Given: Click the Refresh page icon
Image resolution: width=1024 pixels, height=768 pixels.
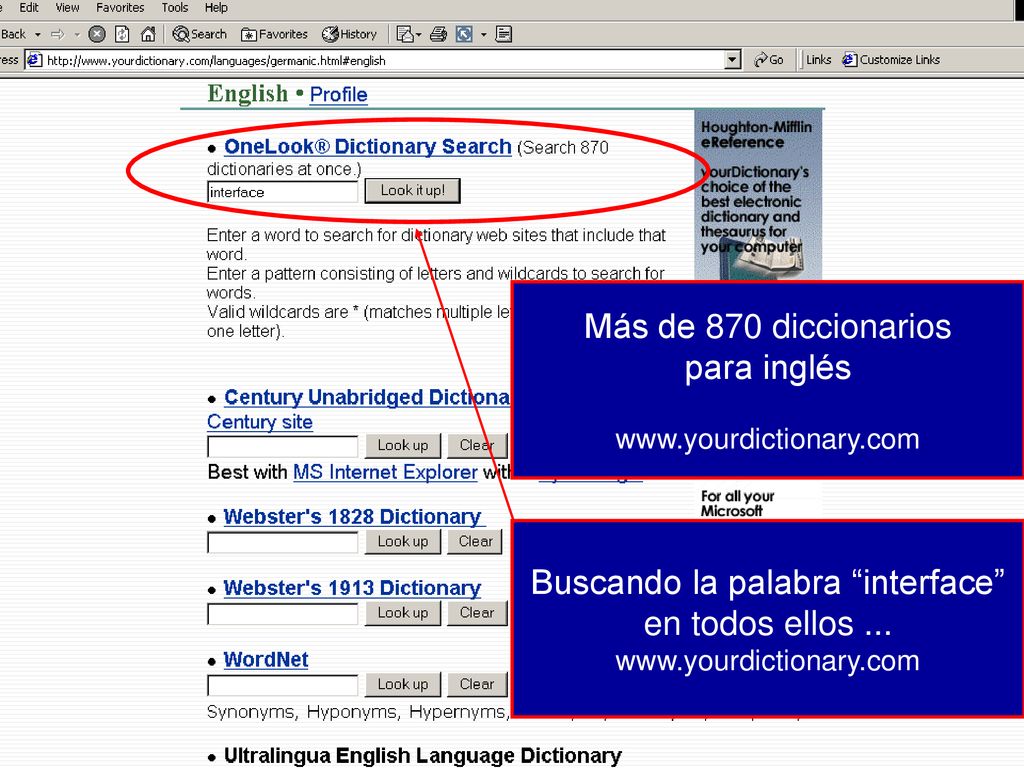Looking at the screenshot, I should click(122, 34).
